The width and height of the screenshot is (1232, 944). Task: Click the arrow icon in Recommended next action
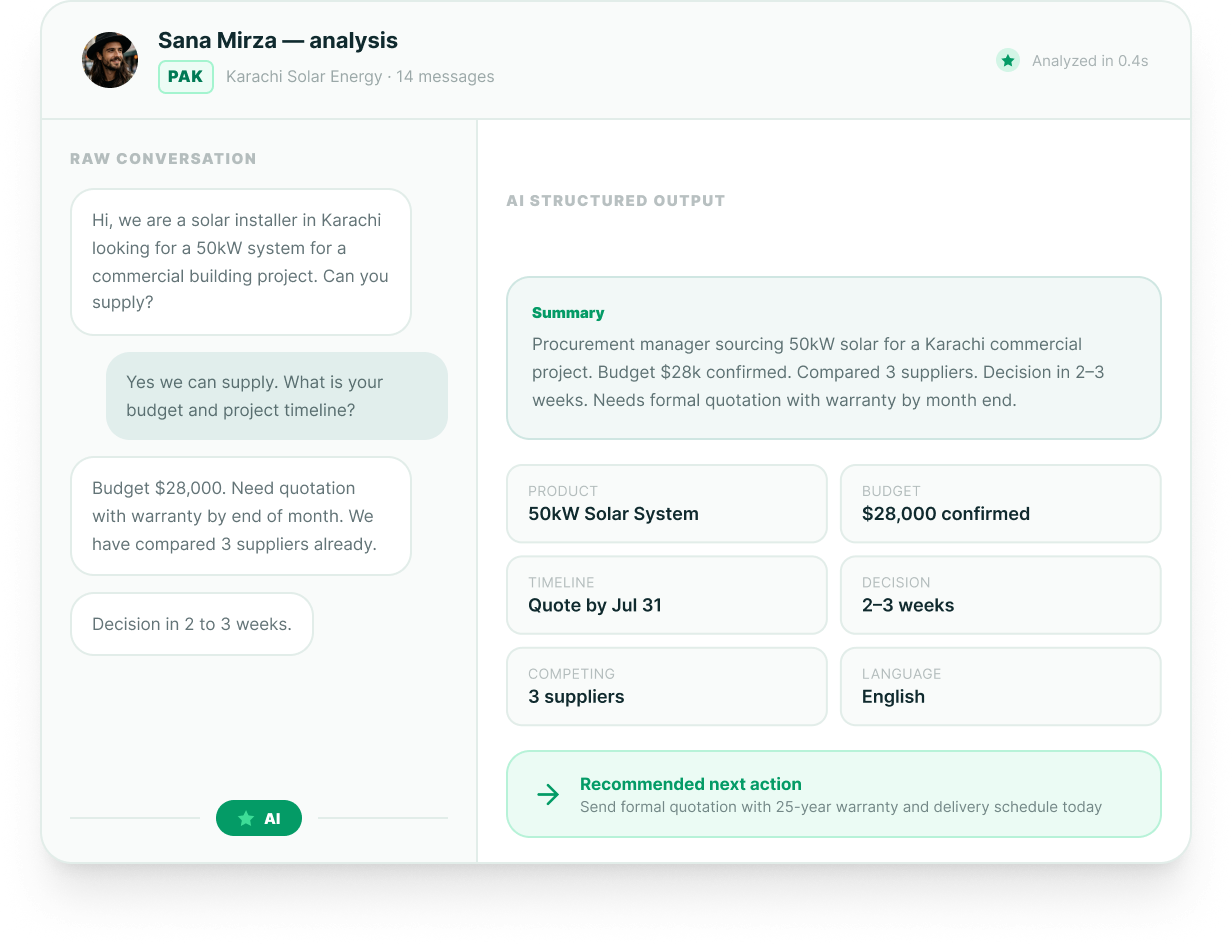point(548,795)
